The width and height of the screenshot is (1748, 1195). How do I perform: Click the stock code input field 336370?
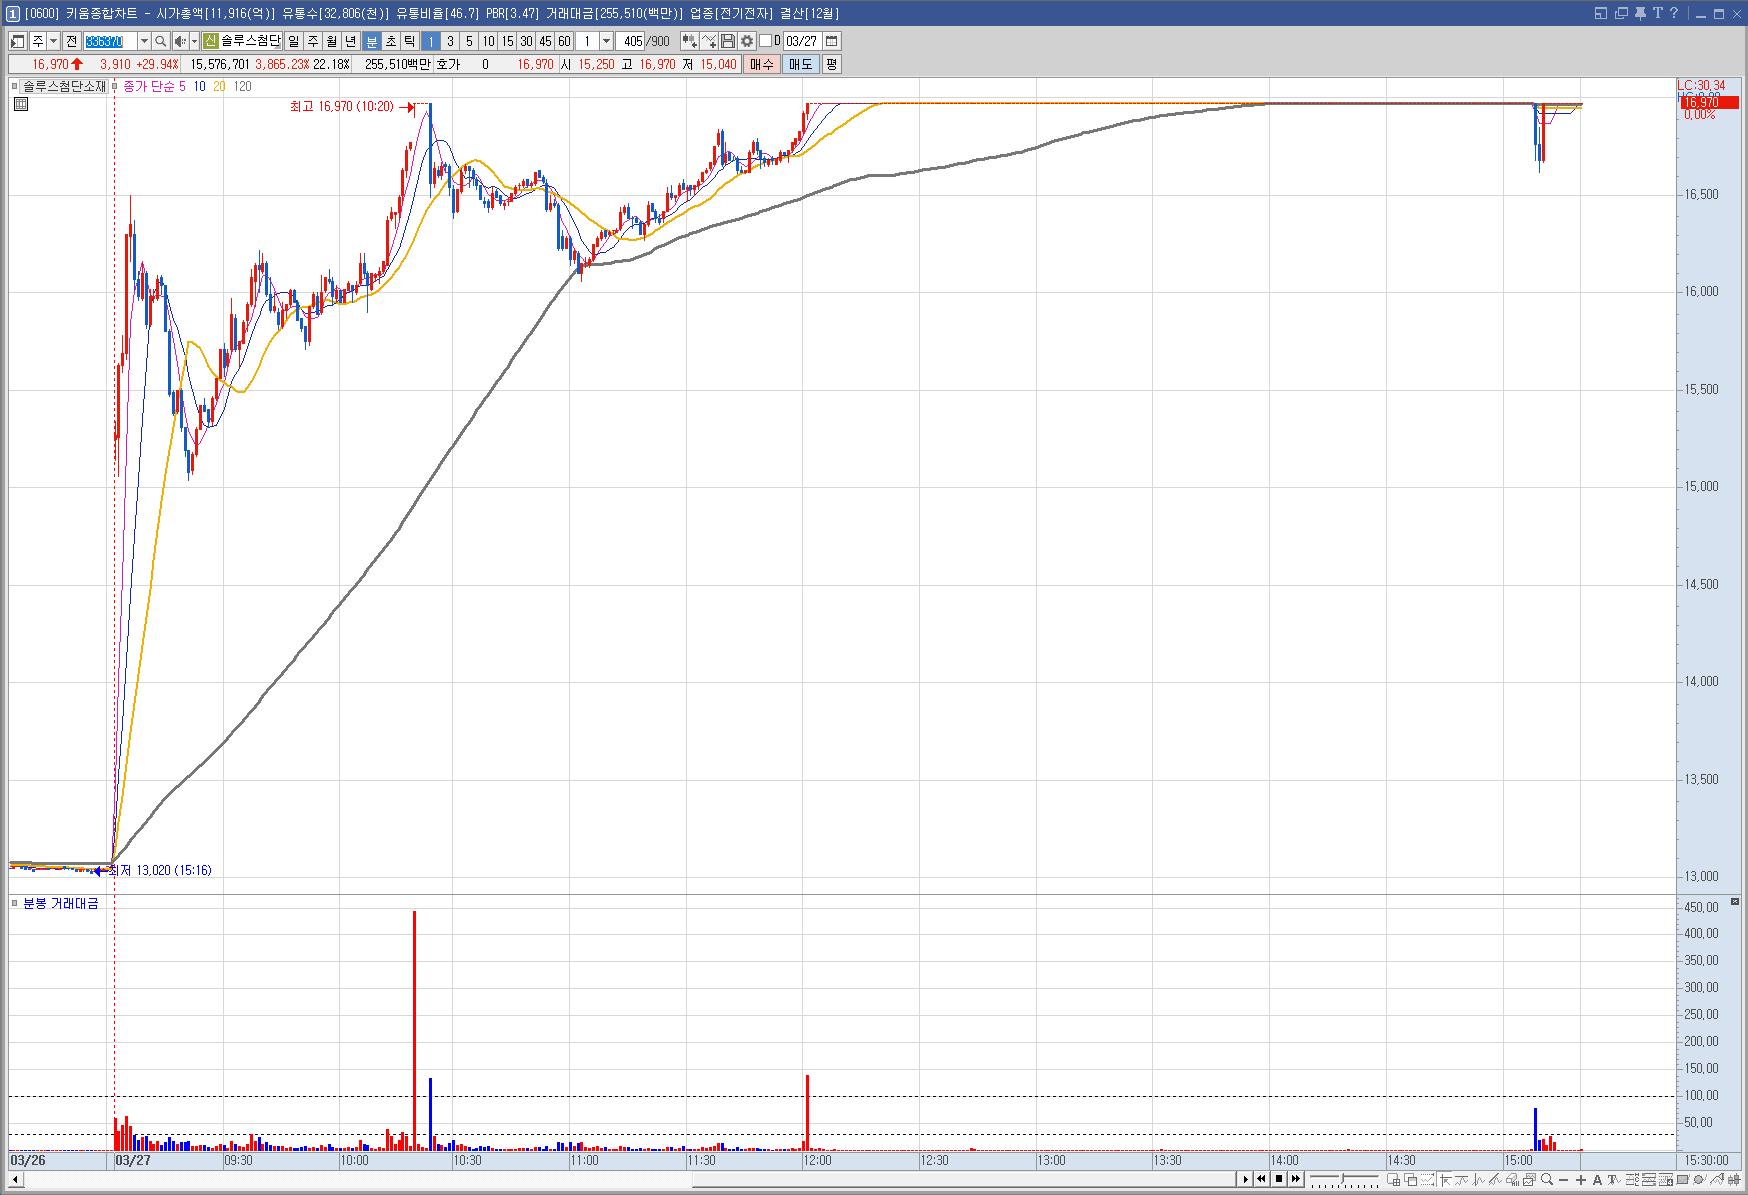(x=110, y=41)
